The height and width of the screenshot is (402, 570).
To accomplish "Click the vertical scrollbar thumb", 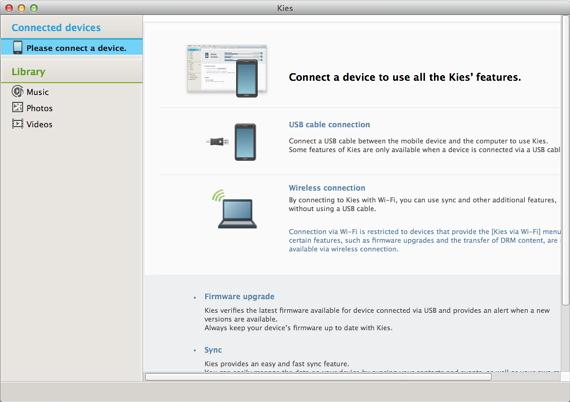I will coord(566,160).
